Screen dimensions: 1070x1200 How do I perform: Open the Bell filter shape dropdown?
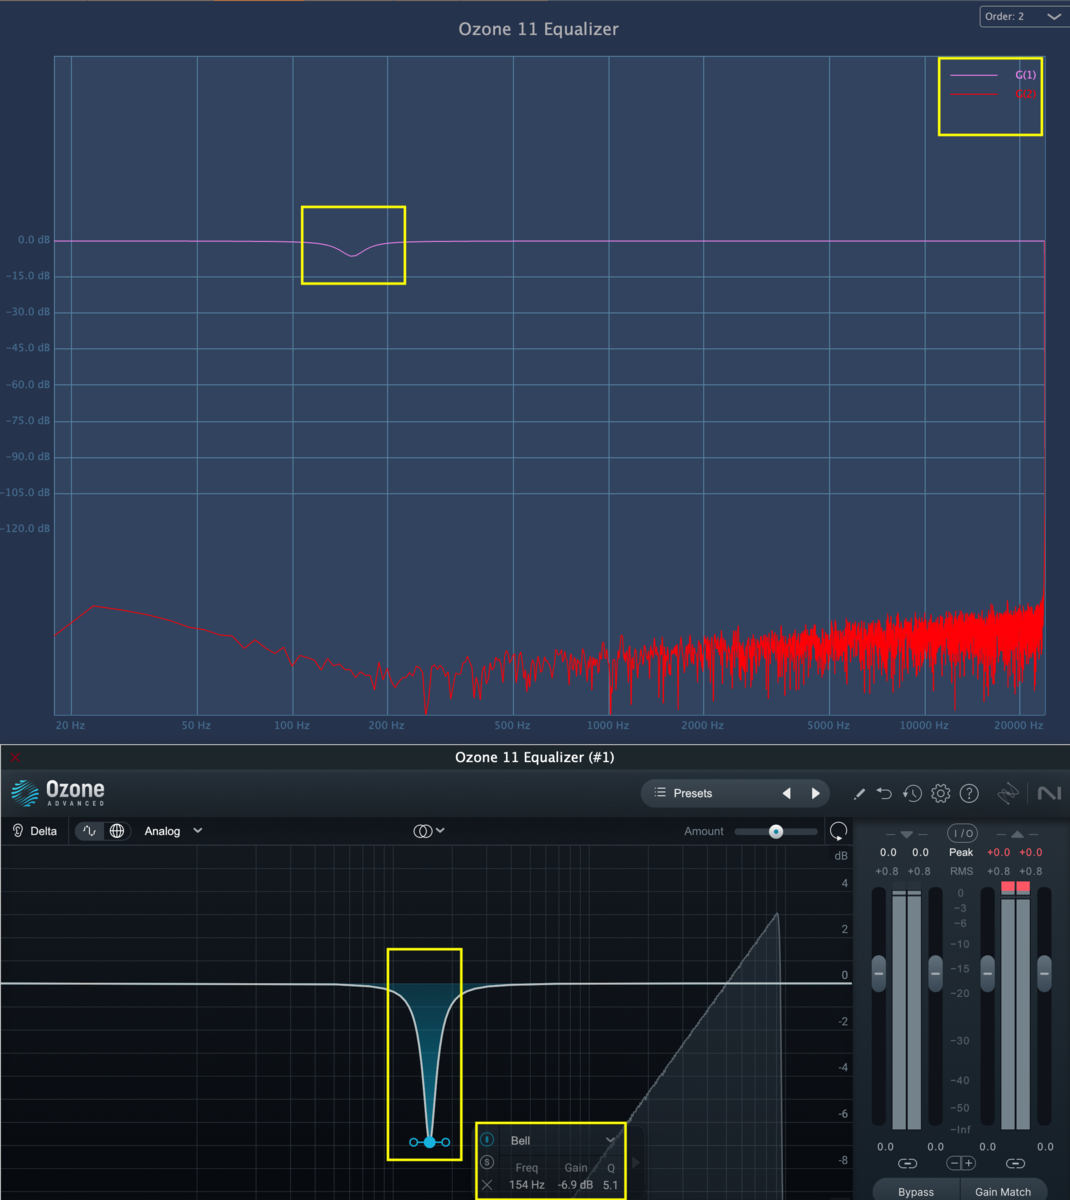(560, 1140)
